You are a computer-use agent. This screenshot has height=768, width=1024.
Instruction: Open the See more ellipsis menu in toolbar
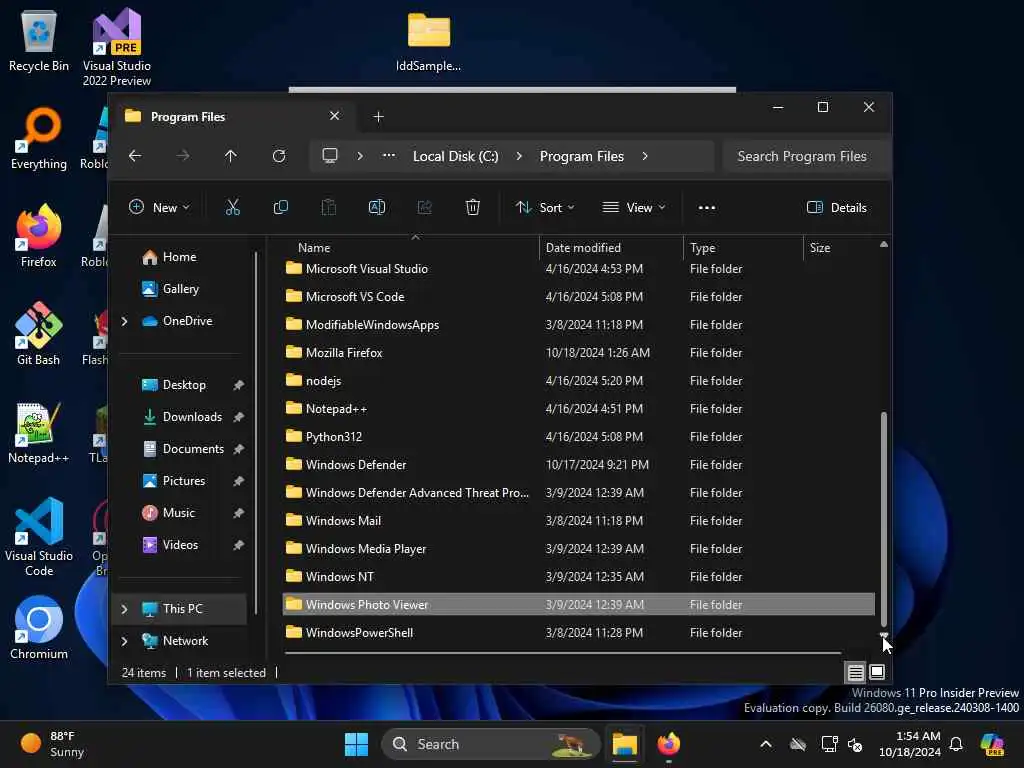707,208
